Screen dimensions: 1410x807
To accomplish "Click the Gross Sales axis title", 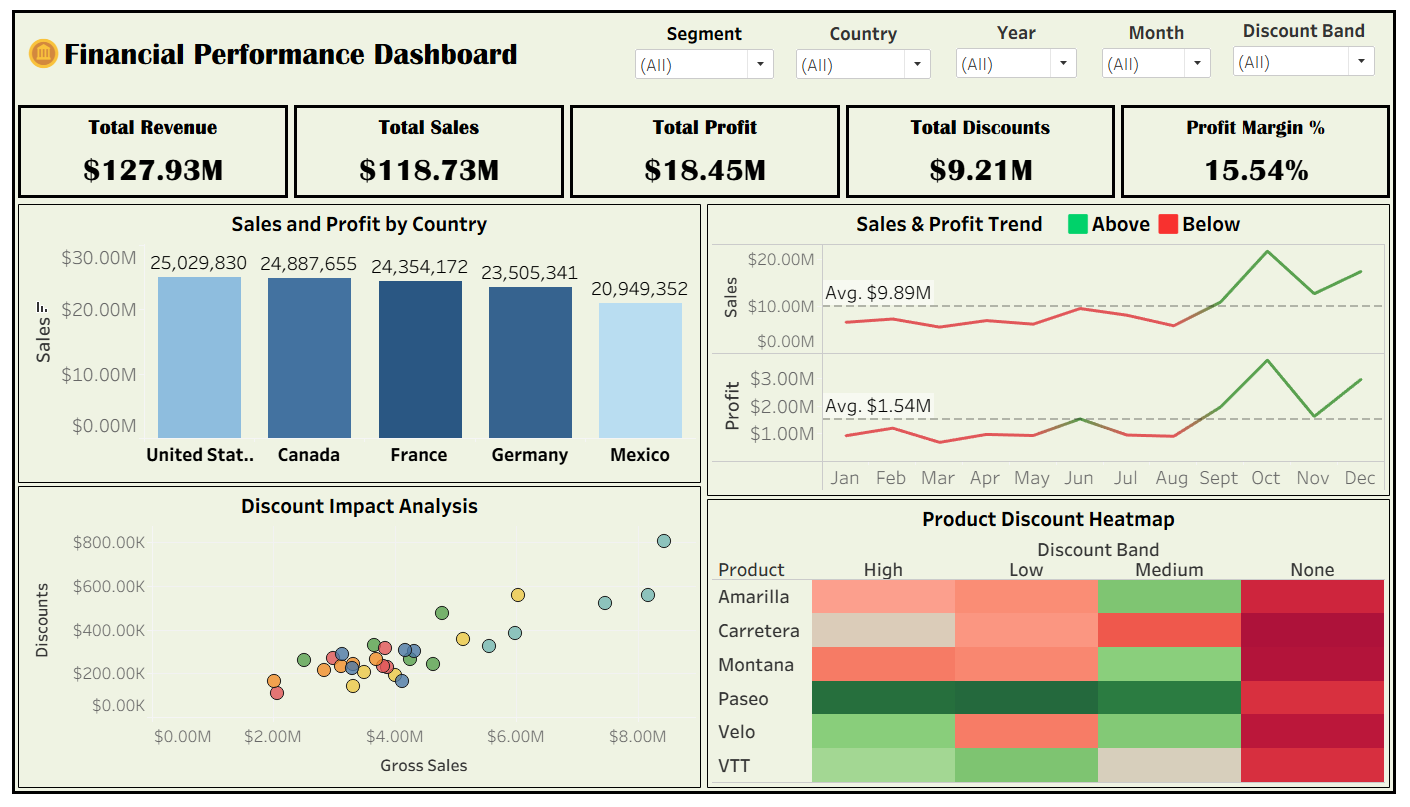I will click(x=424, y=765).
